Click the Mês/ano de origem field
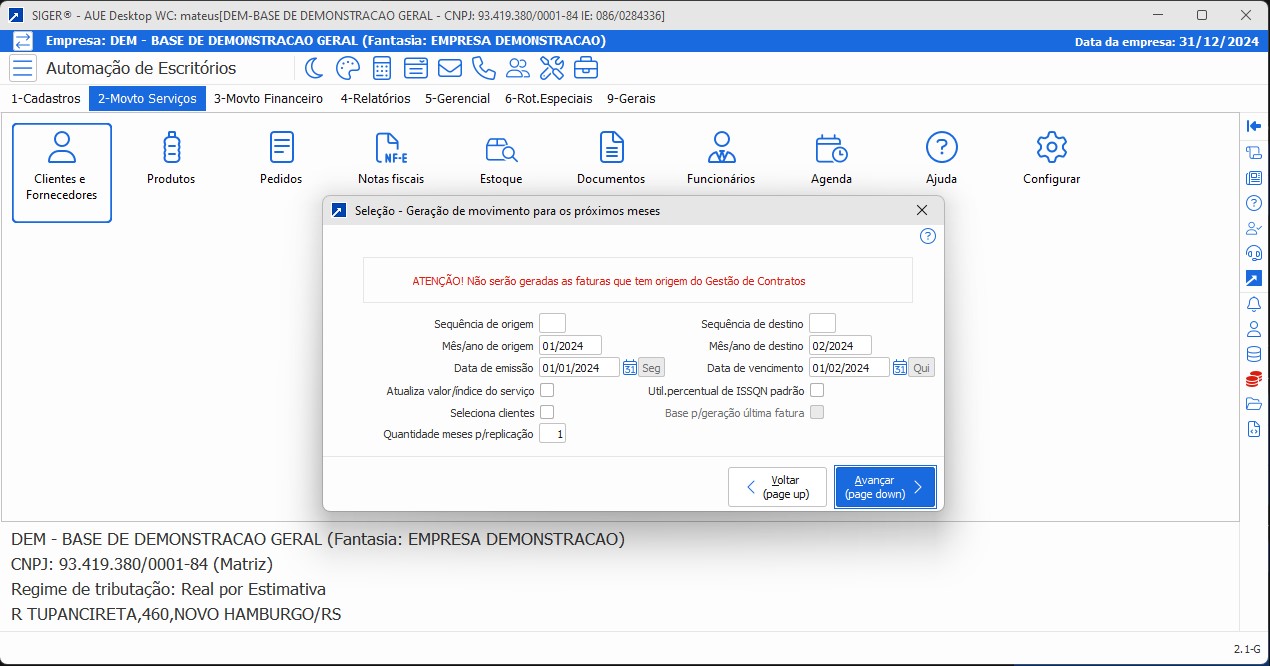This screenshot has width=1270, height=666. [x=570, y=346]
